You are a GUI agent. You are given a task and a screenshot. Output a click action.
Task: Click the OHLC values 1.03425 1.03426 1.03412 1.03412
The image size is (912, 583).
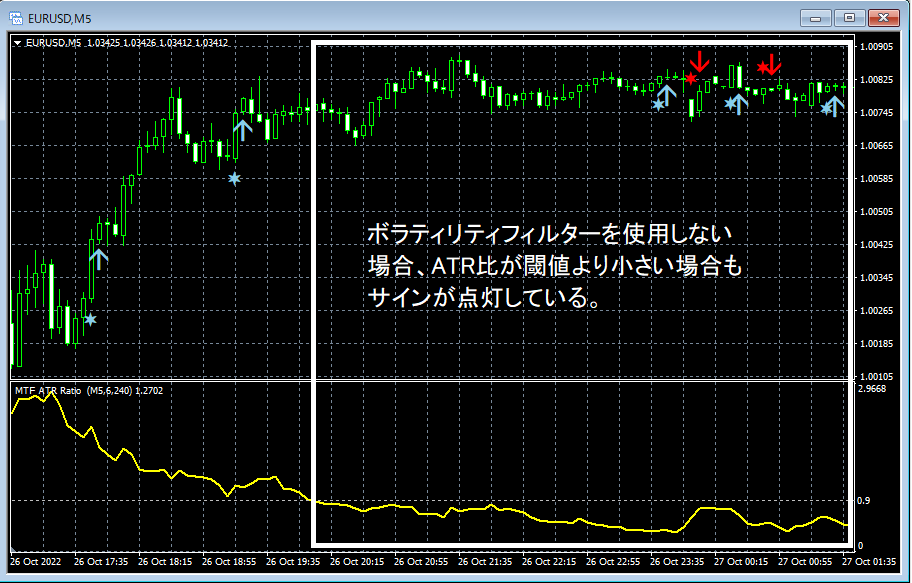[x=158, y=43]
